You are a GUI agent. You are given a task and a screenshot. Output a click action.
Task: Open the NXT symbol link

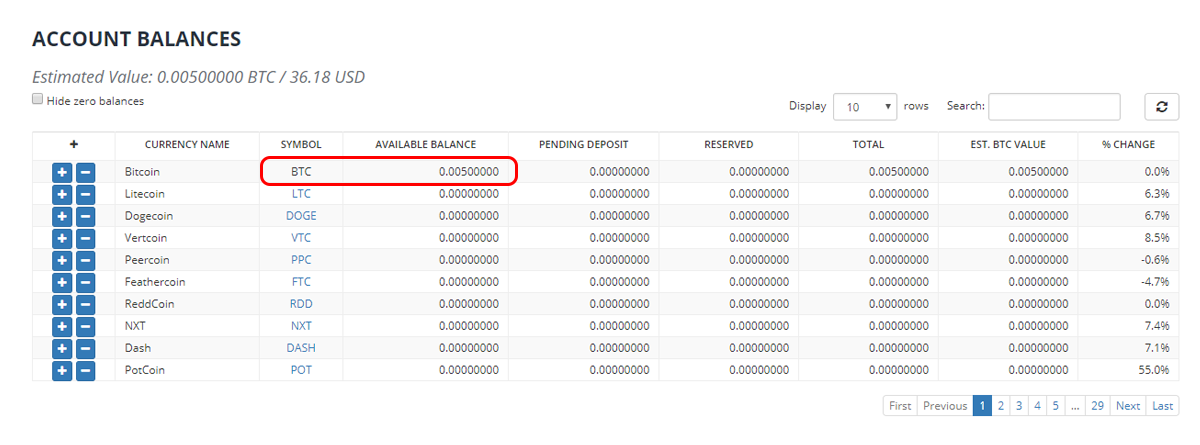click(x=301, y=326)
